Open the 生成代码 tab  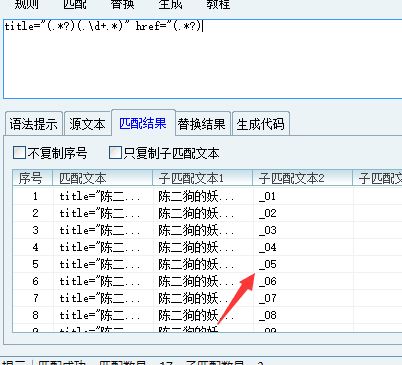coord(261,124)
